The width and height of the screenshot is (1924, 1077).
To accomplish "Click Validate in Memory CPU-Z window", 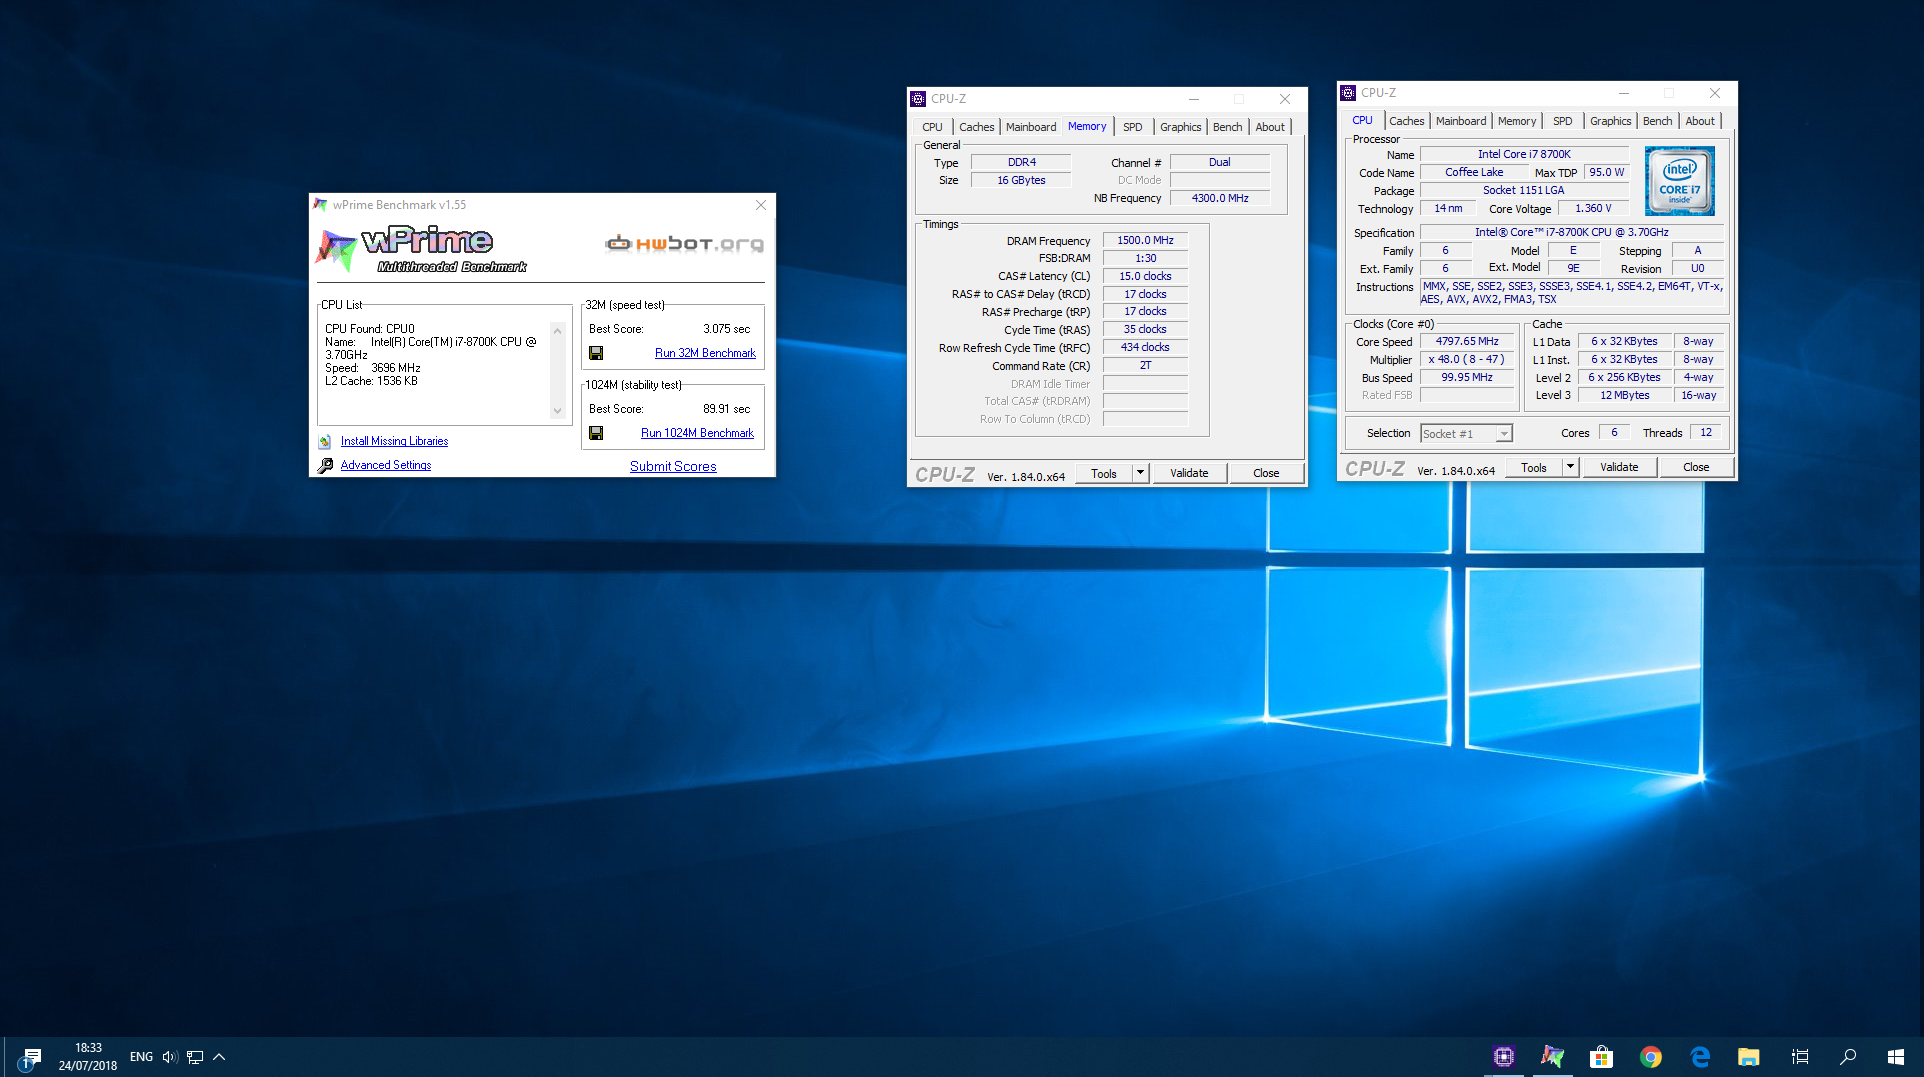I will coord(1189,473).
